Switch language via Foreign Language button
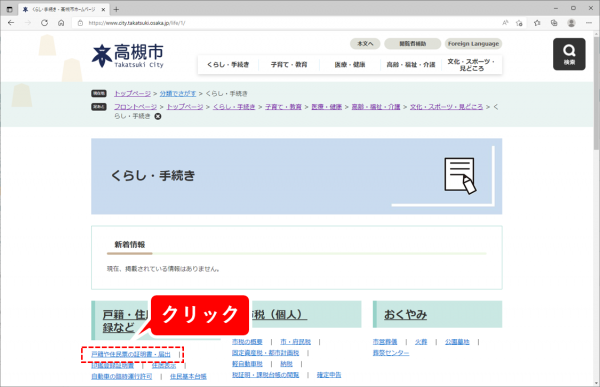600x387 pixels. click(x=473, y=44)
